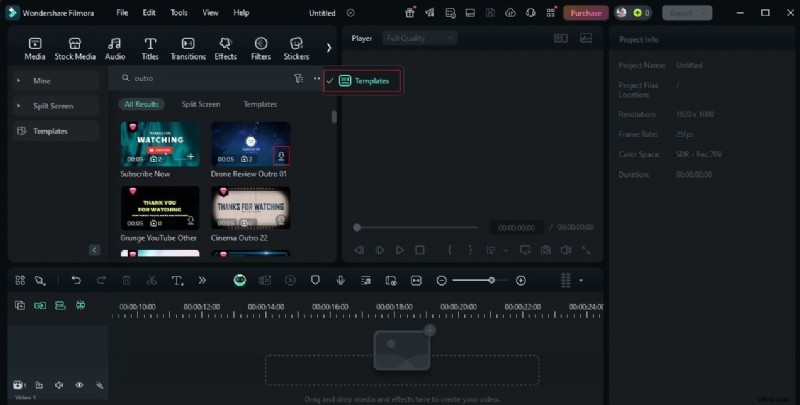Image resolution: width=800 pixels, height=405 pixels.
Task: Open the Transitions tab
Action: tap(188, 48)
